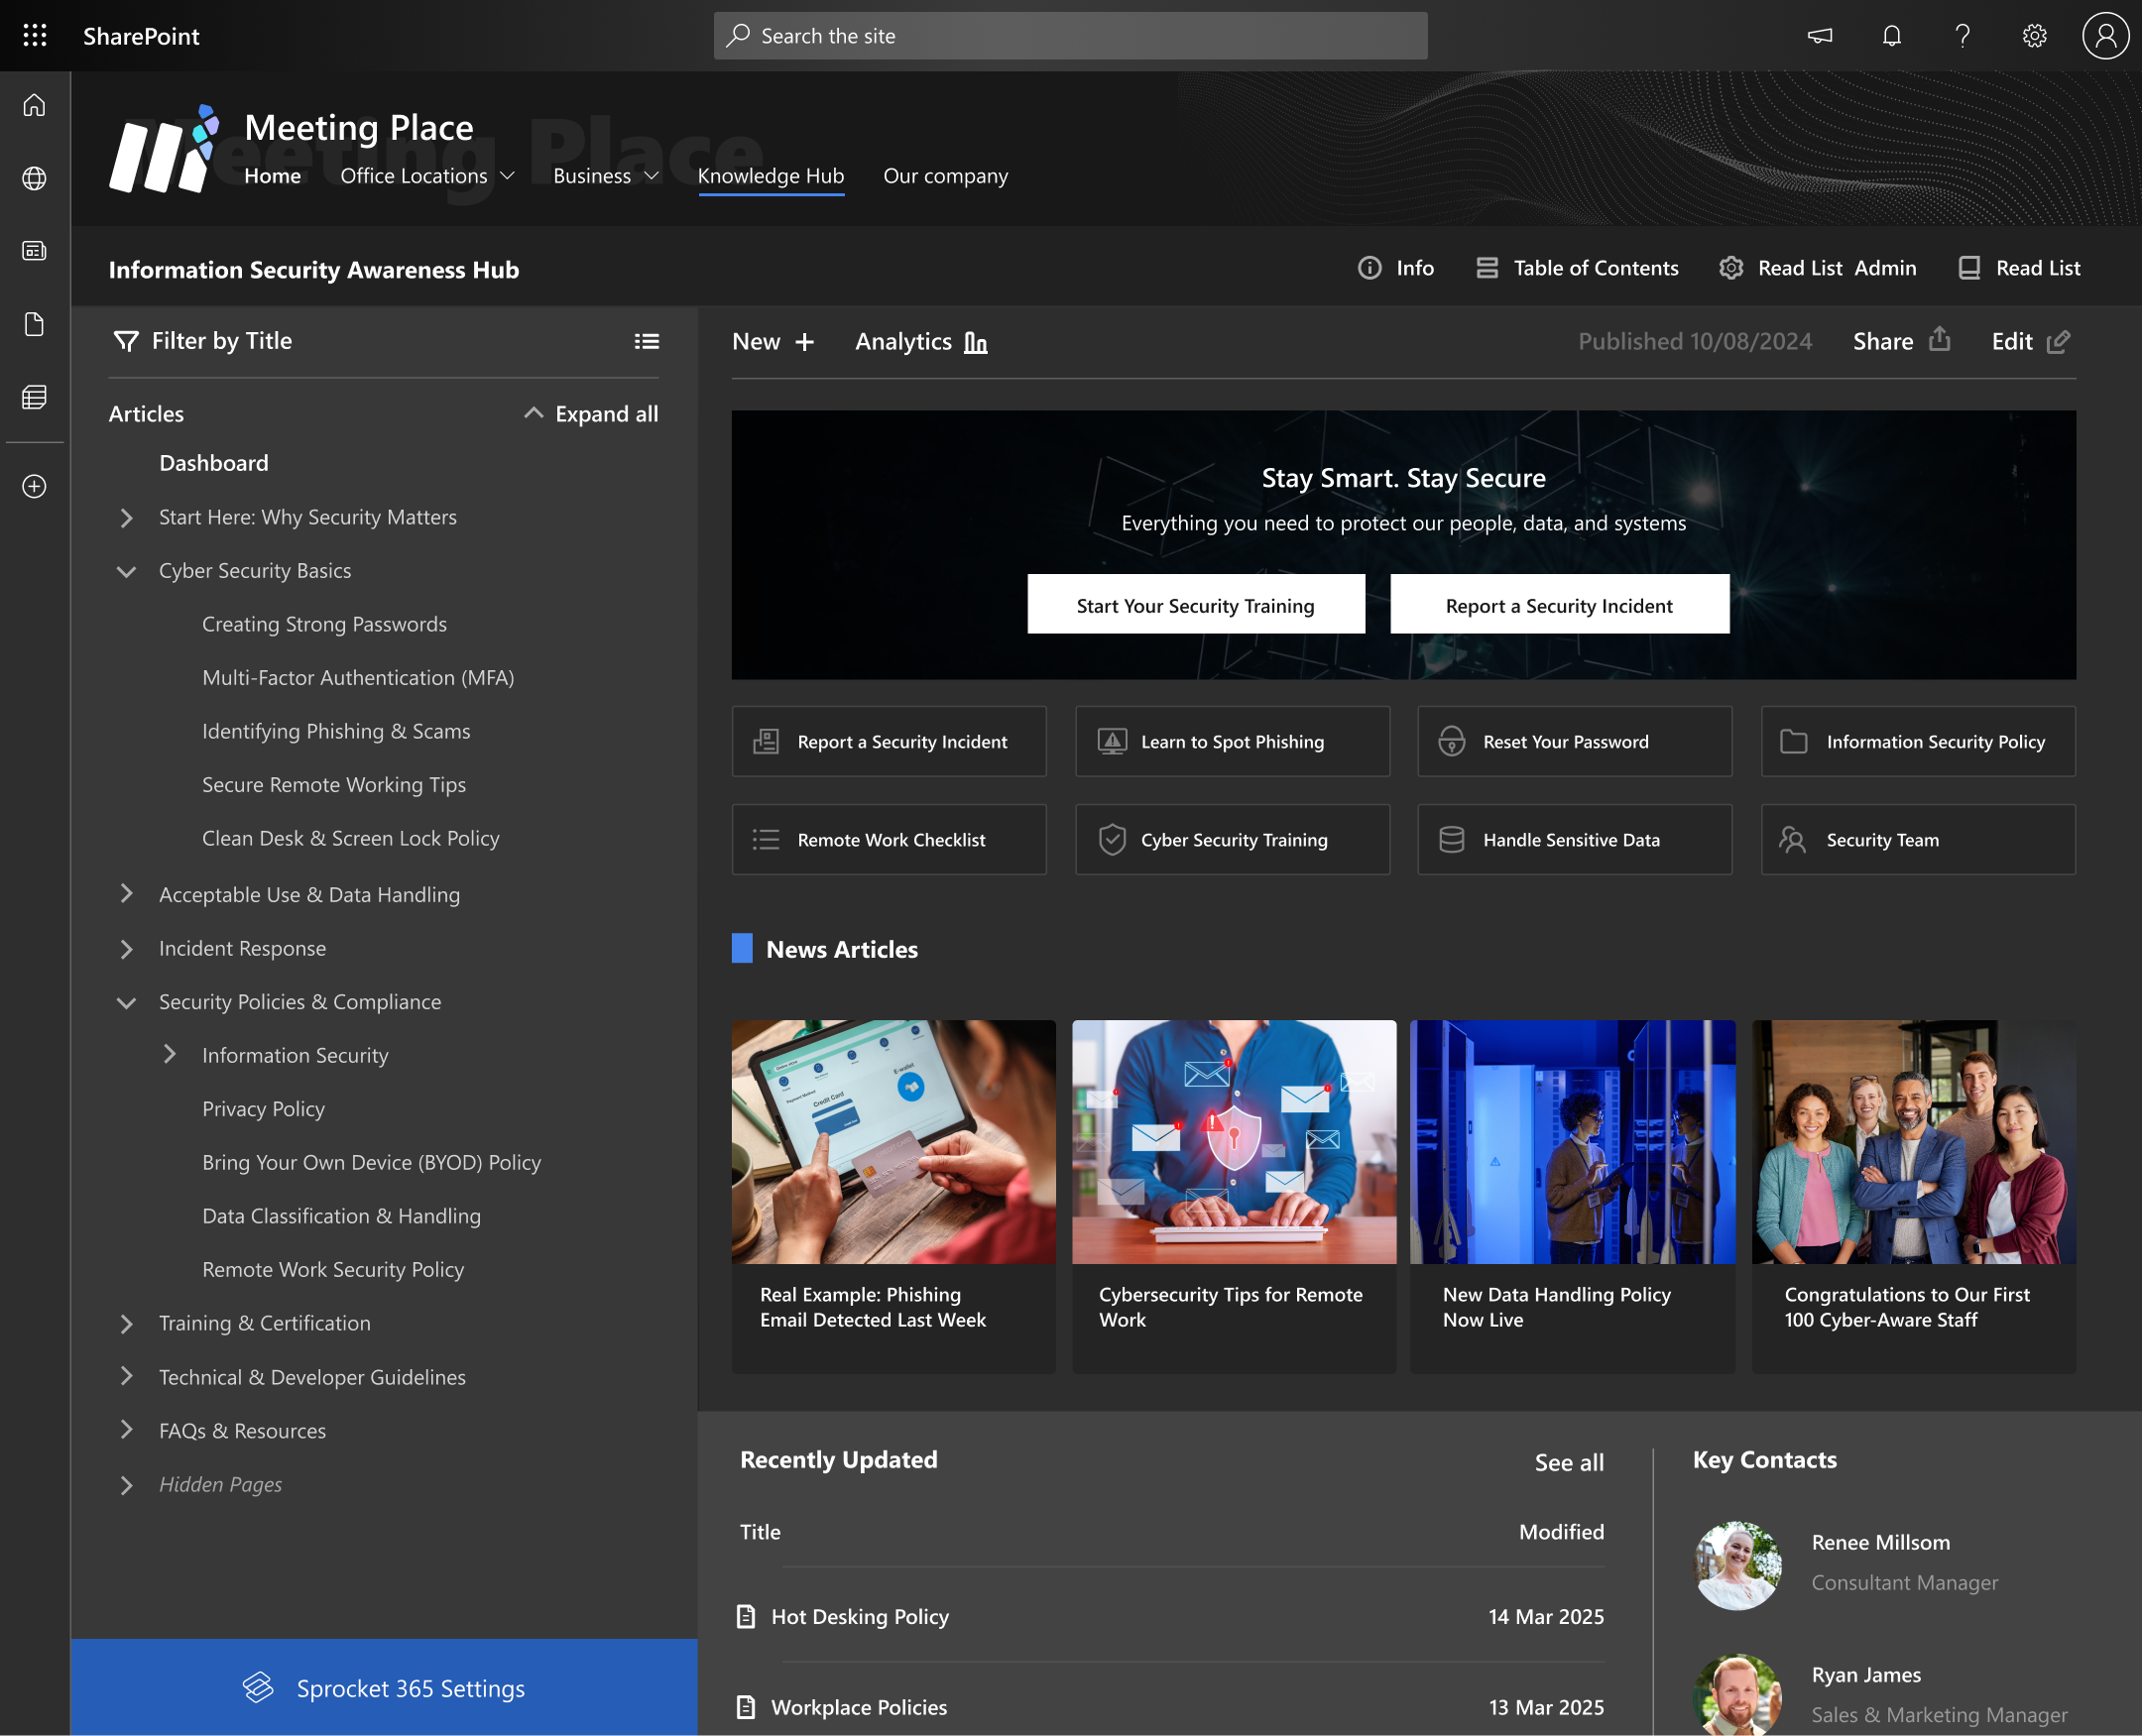Open the app launcher waffle icon

point(35,36)
